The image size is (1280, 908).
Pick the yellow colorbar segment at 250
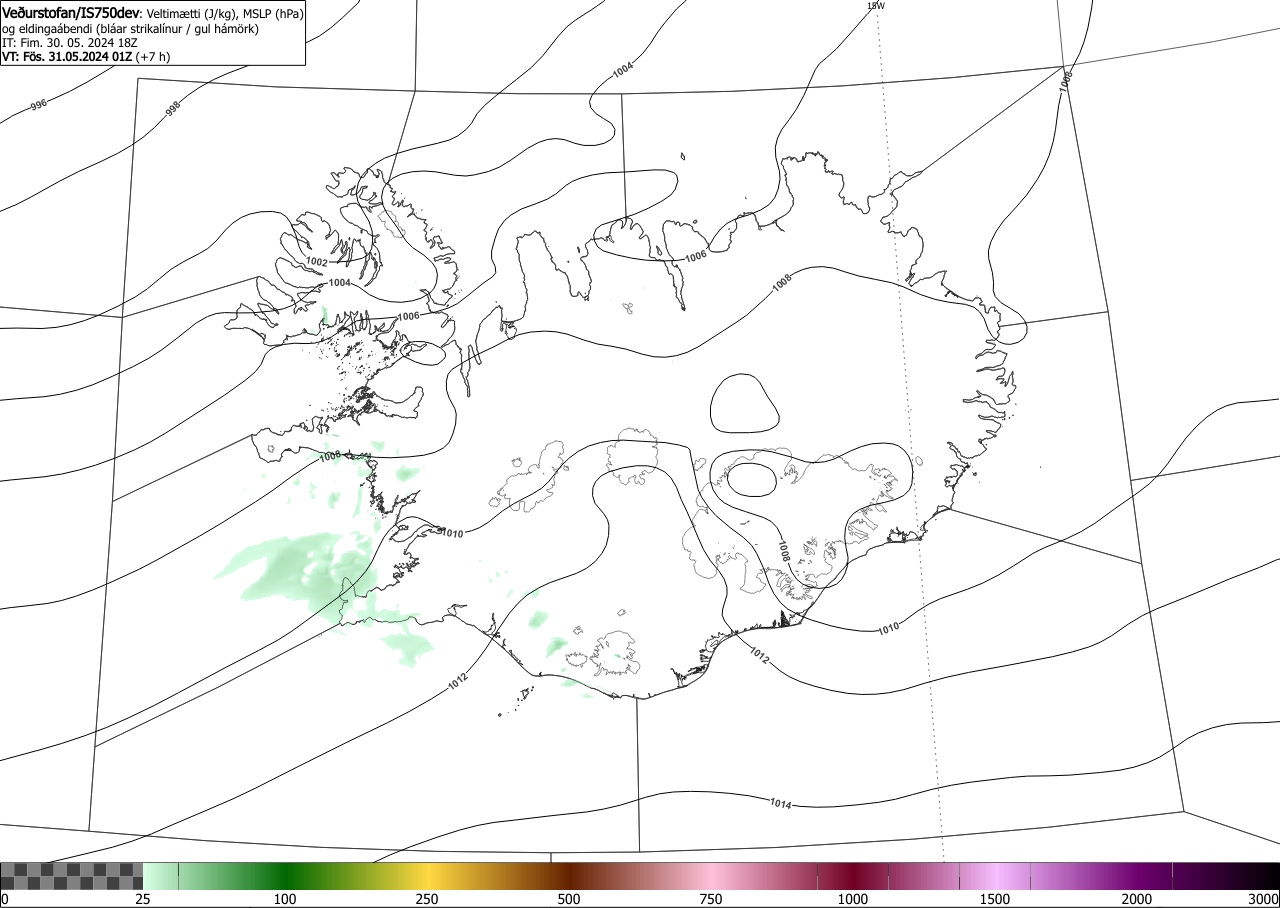point(427,876)
